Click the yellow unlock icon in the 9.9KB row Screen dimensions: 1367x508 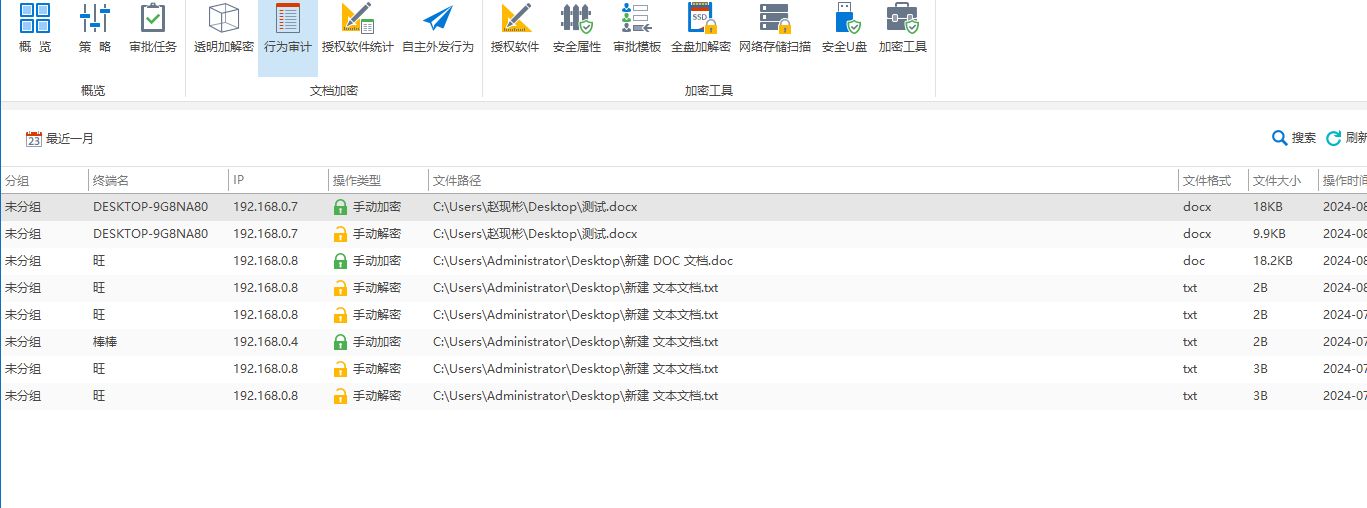[340, 234]
